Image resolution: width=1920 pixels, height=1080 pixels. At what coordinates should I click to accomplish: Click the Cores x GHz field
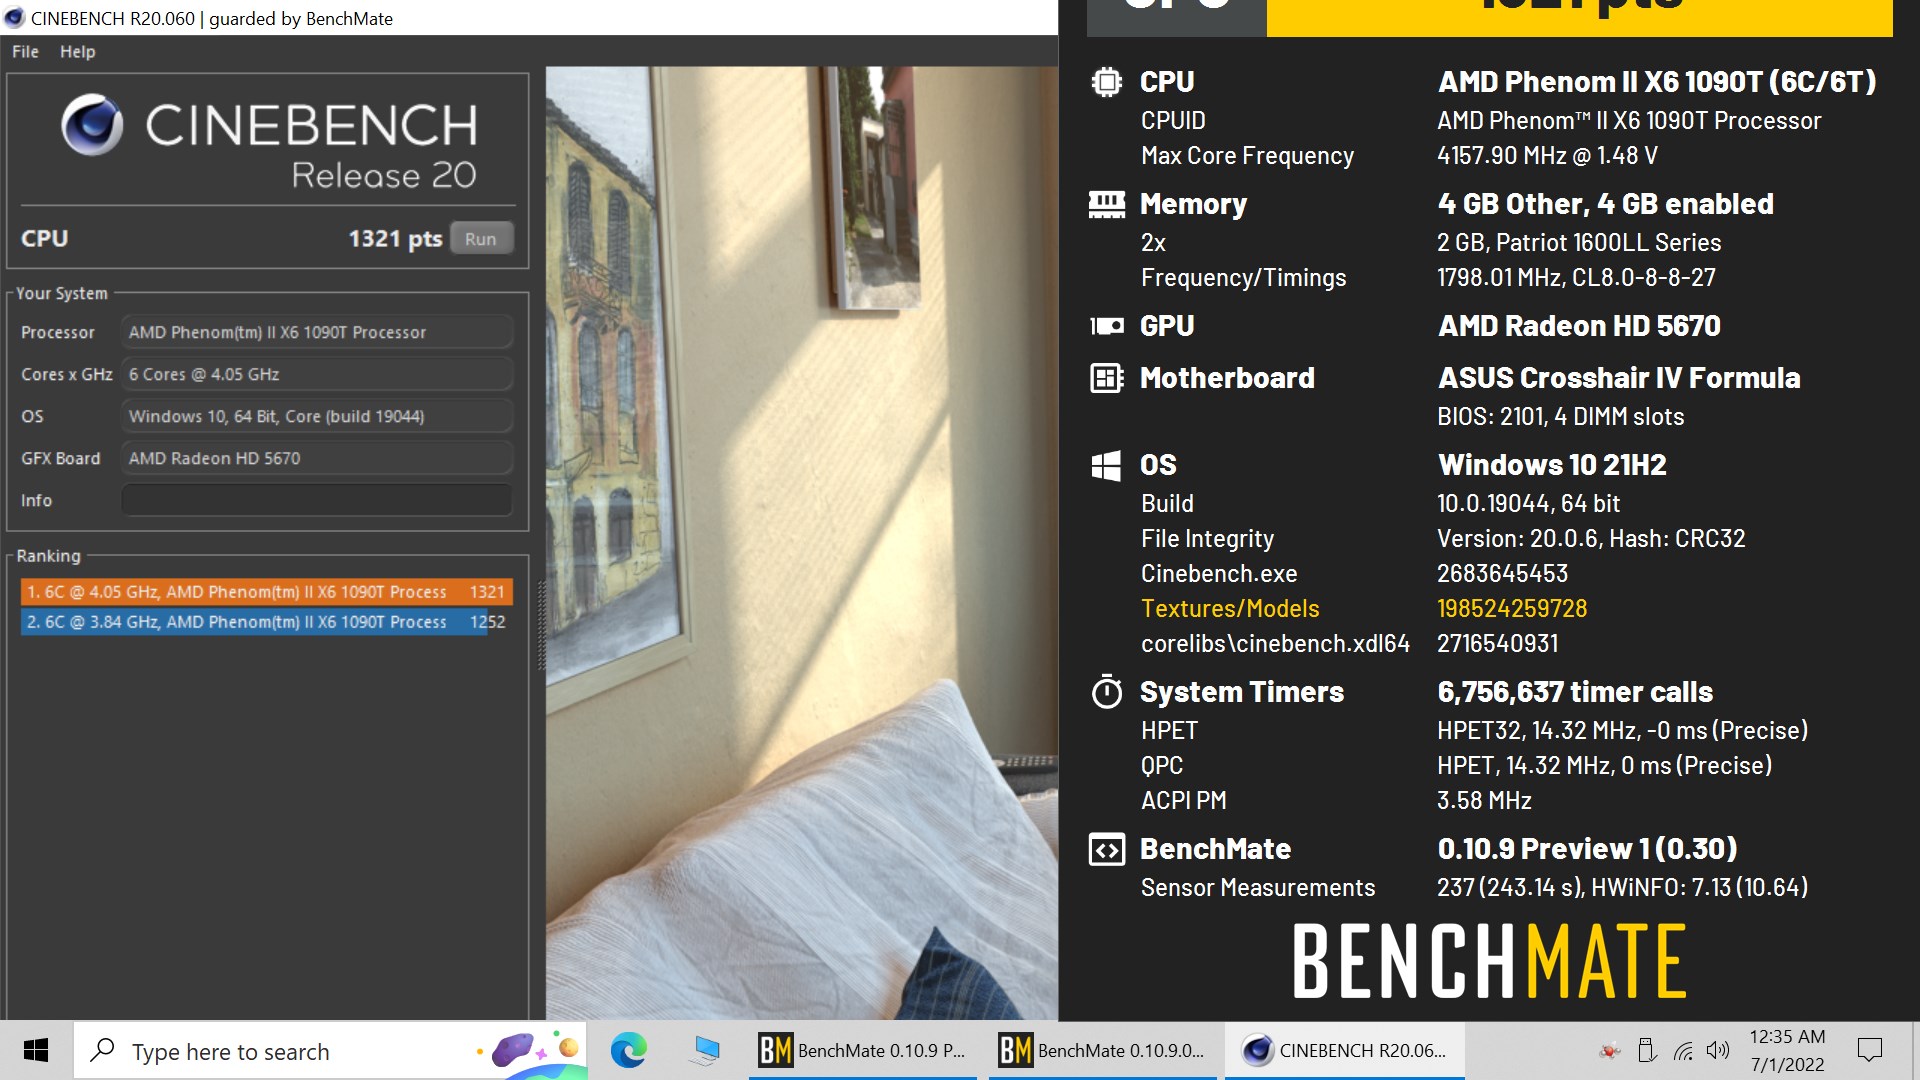coord(317,374)
